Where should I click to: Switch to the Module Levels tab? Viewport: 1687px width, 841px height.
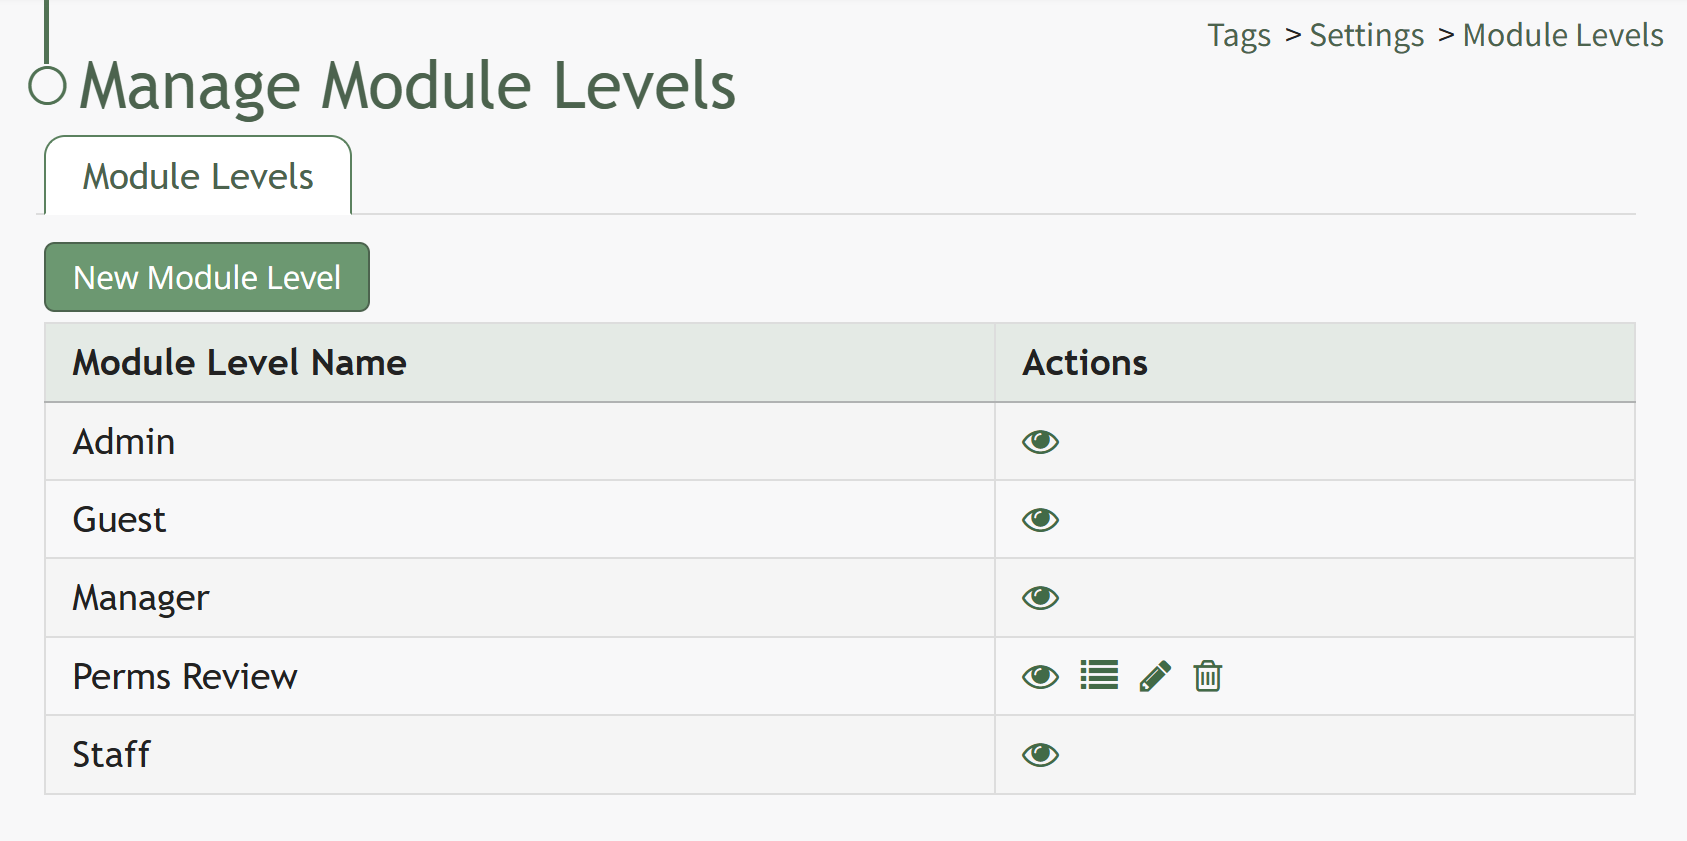198,176
